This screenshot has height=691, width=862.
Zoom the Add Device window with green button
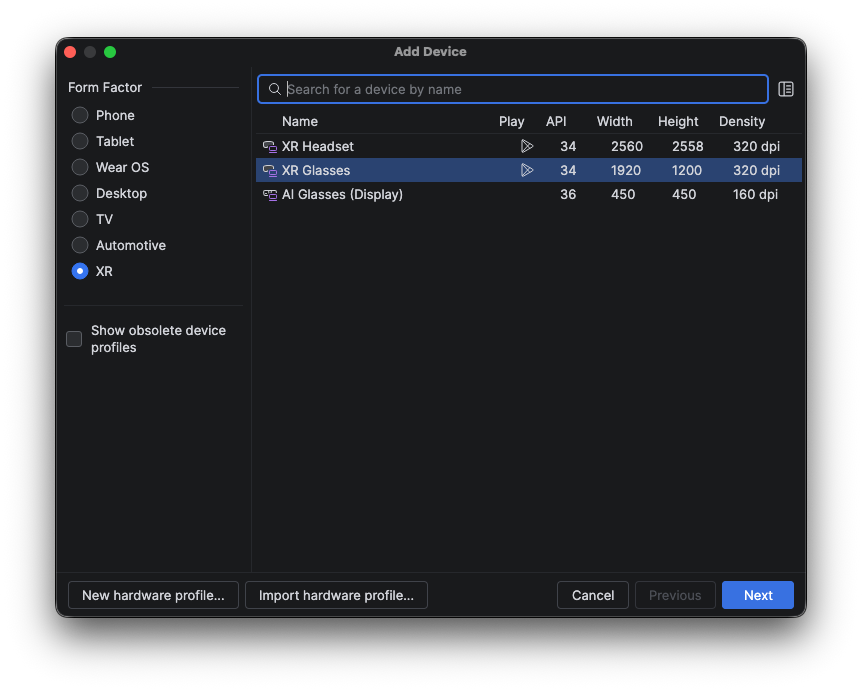pos(110,52)
